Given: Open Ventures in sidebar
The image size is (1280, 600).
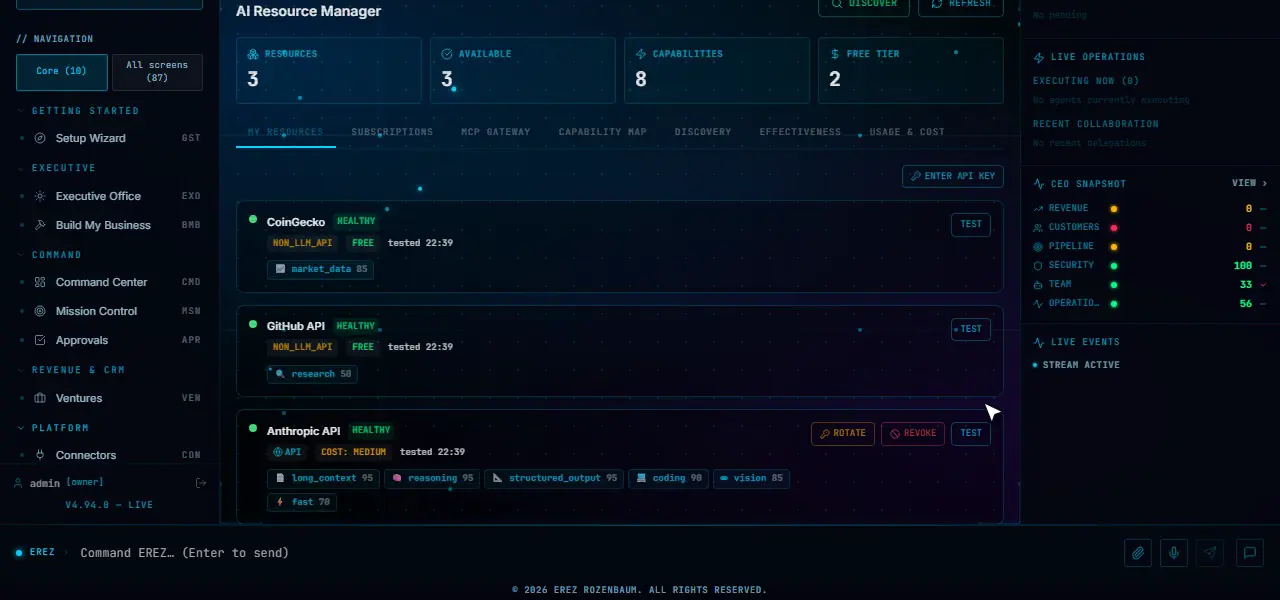Looking at the screenshot, I should (110, 398).
